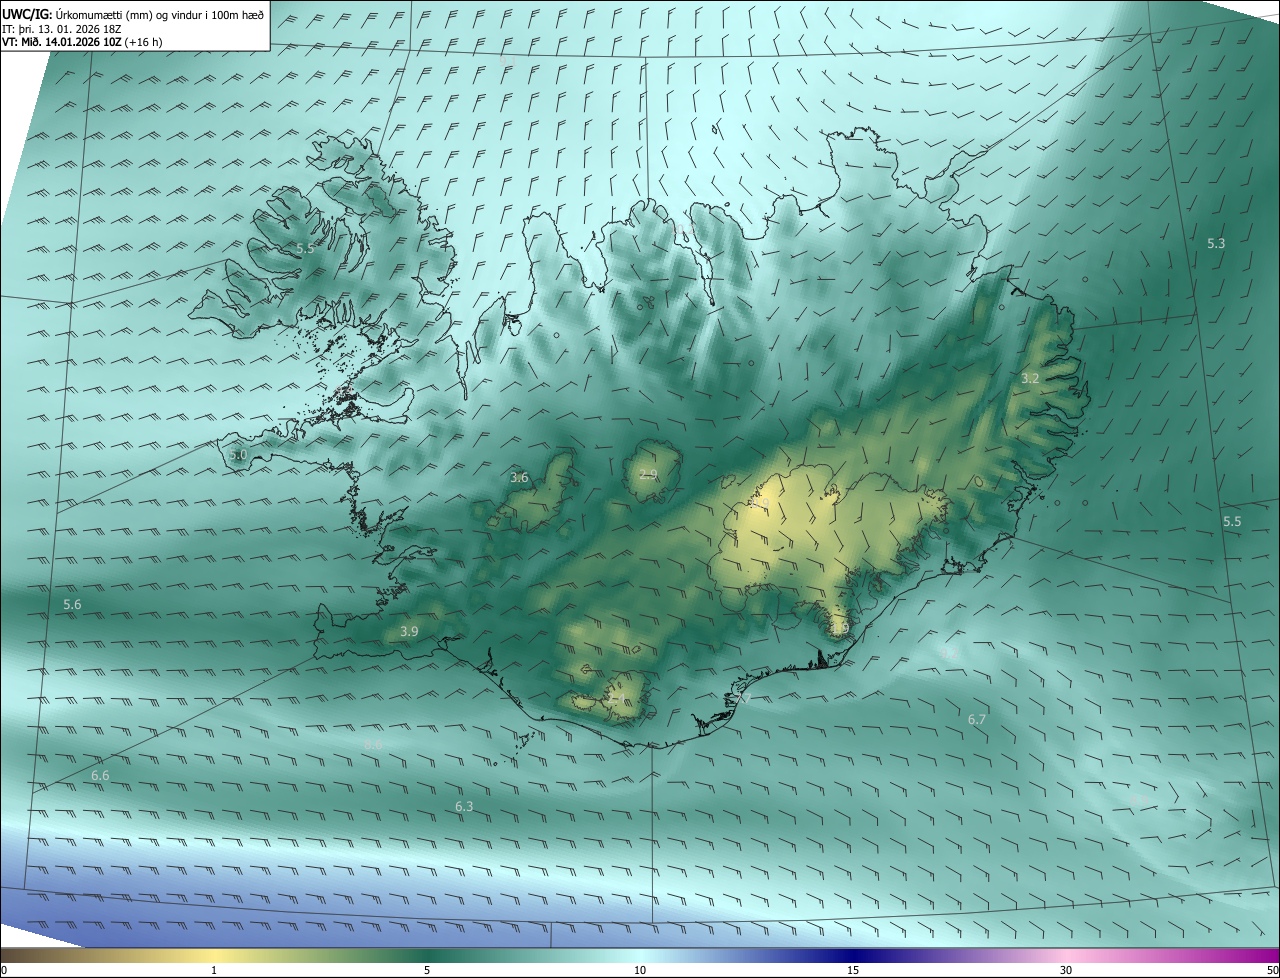
Task: Click the 3.9 value label on the southwest peninsula
Action: point(409,631)
